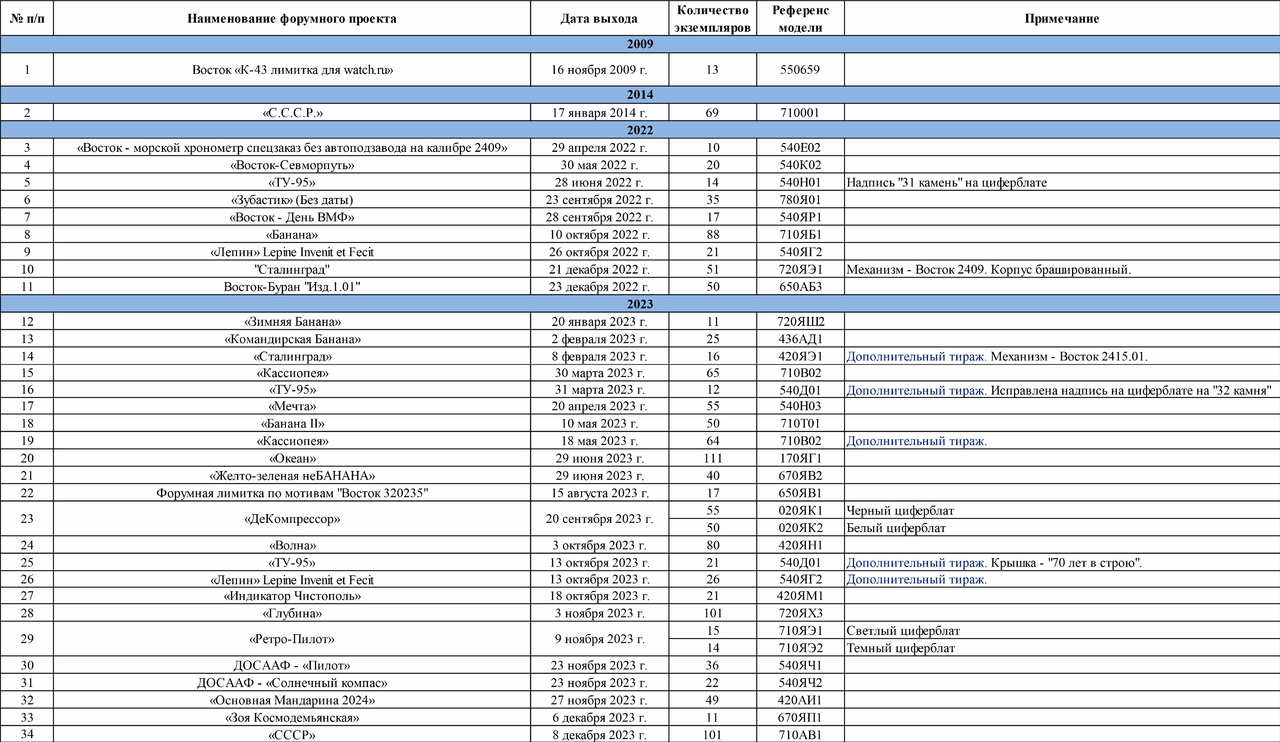Click date cell «26 октября 2022 г.»
The width and height of the screenshot is (1280, 742).
pyautogui.click(x=600, y=252)
